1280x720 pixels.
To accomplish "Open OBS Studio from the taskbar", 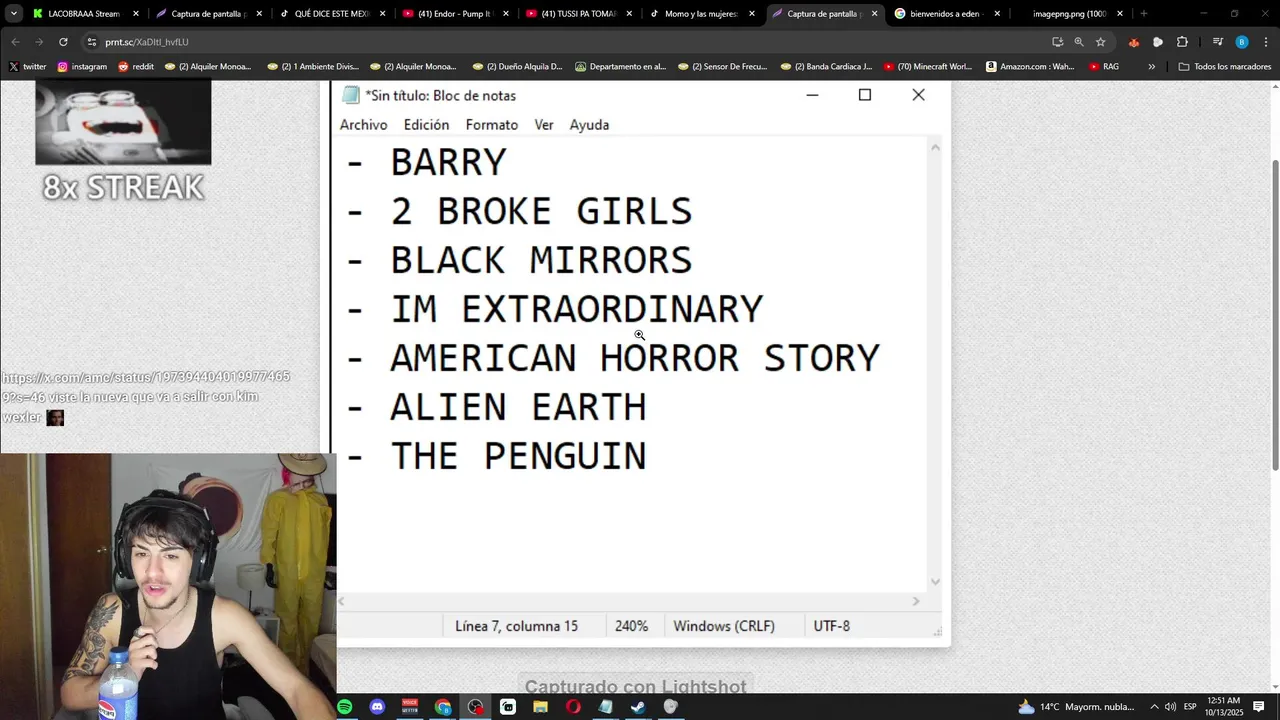I will pyautogui.click(x=475, y=707).
